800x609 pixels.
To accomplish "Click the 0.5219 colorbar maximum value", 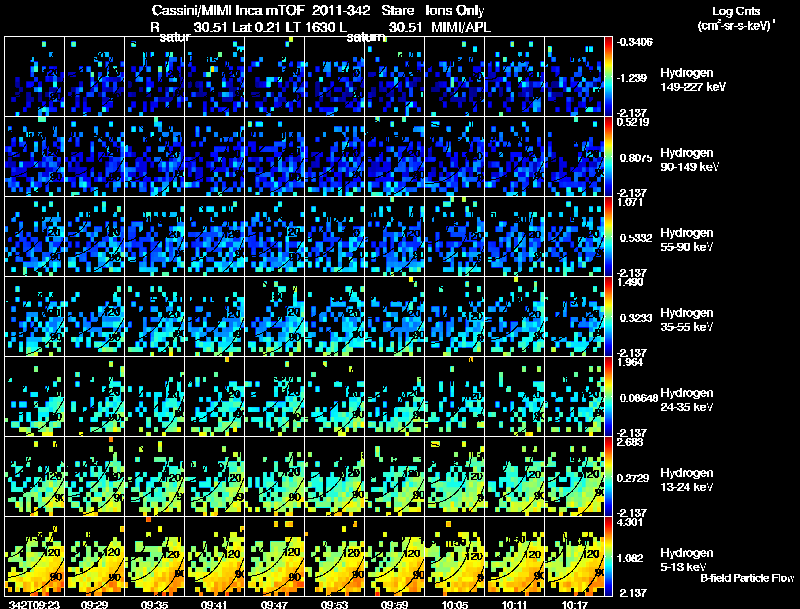I will pos(633,122).
